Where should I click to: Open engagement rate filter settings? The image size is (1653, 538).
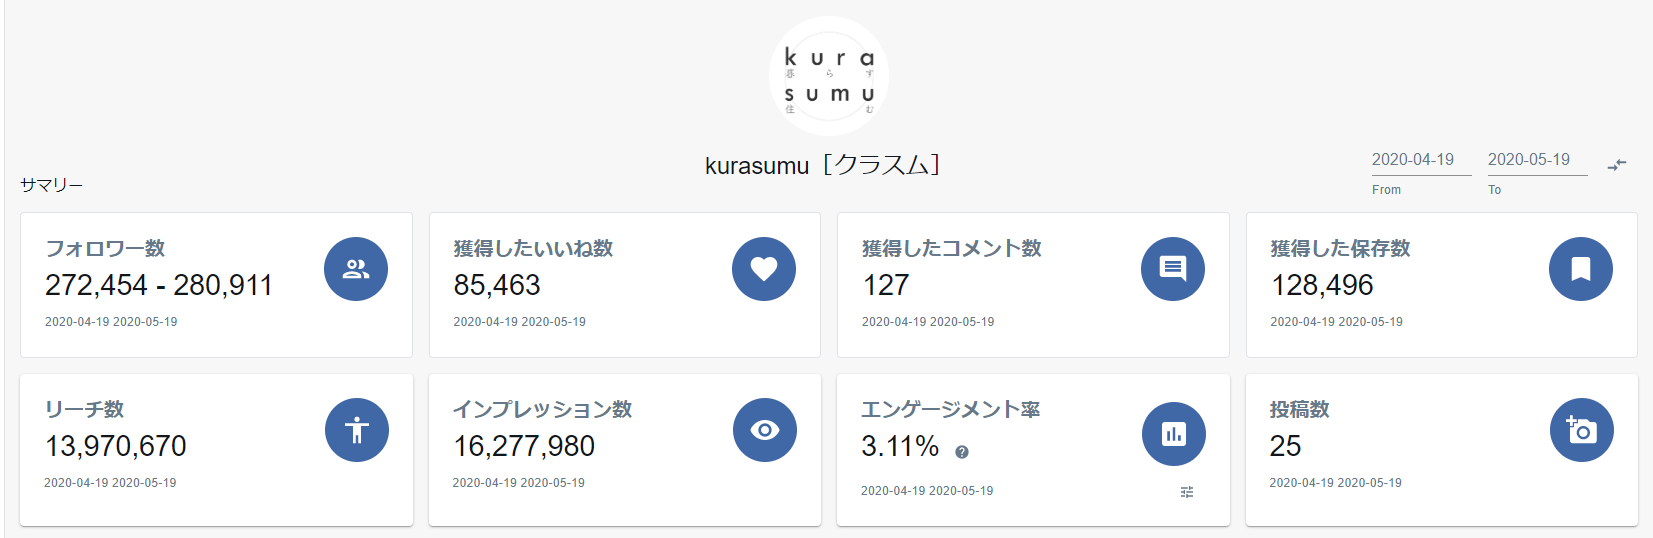pos(1187,492)
